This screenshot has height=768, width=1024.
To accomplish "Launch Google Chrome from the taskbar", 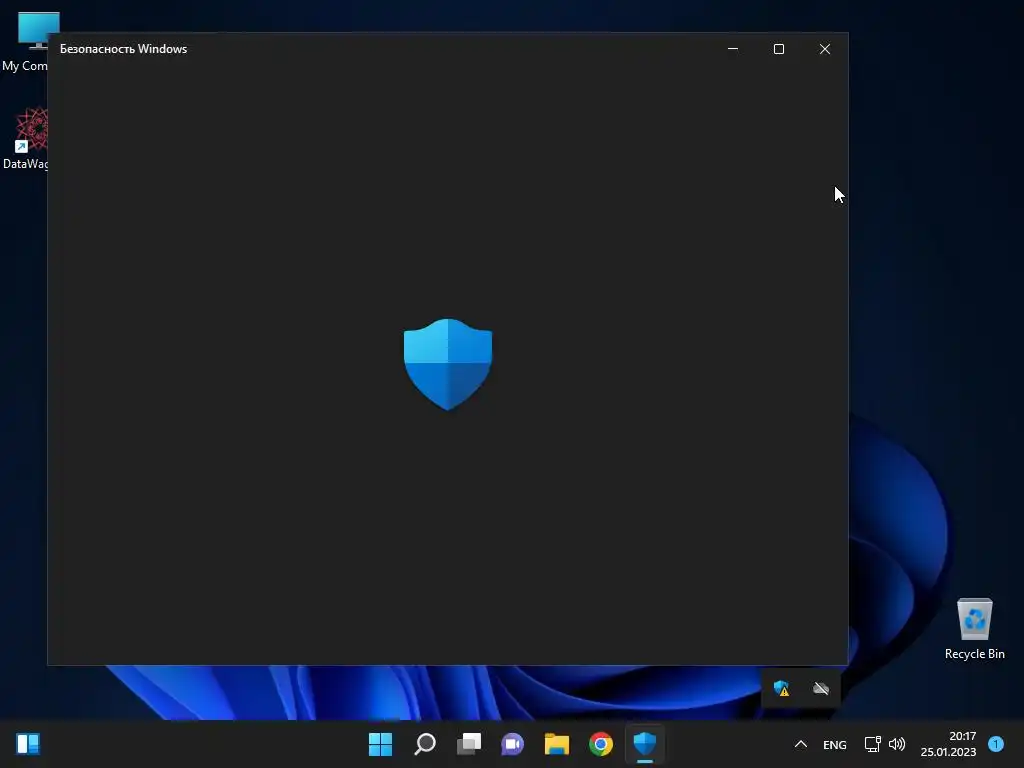I will [601, 744].
